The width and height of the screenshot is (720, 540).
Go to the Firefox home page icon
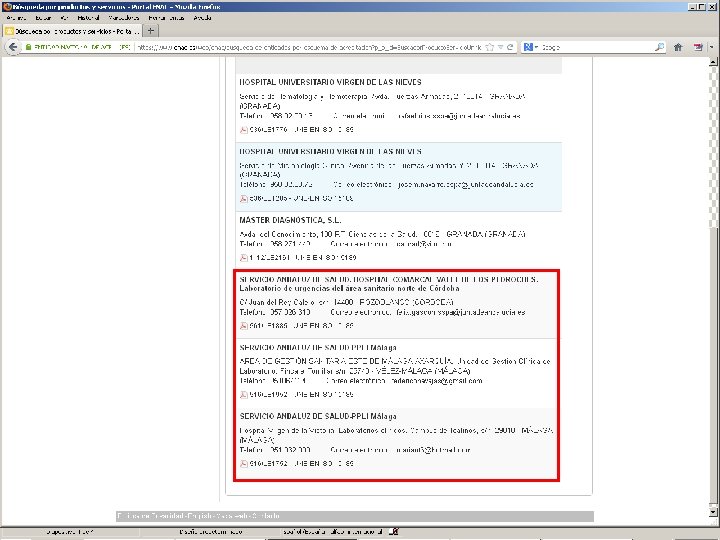tap(678, 47)
